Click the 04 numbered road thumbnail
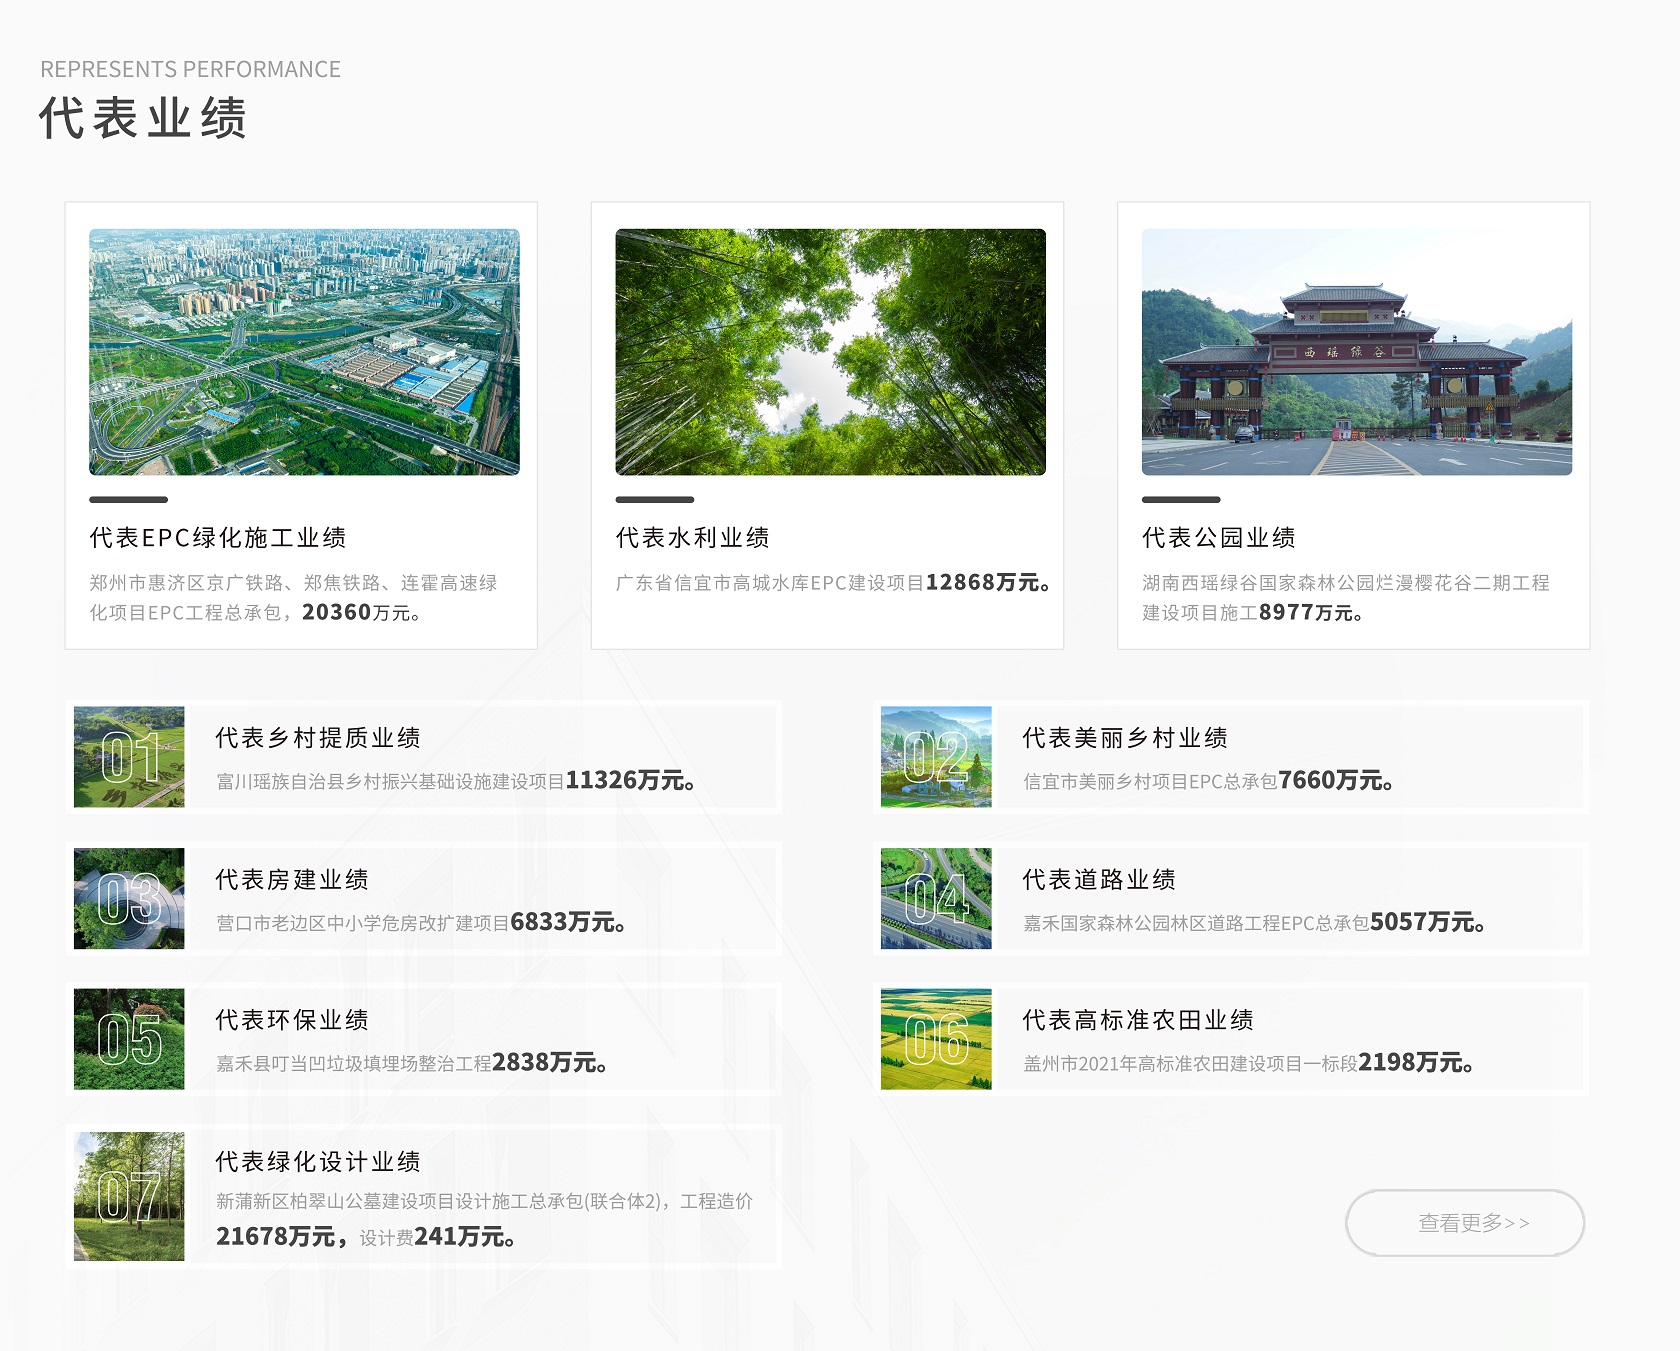Image resolution: width=1680 pixels, height=1351 pixels. coord(936,898)
